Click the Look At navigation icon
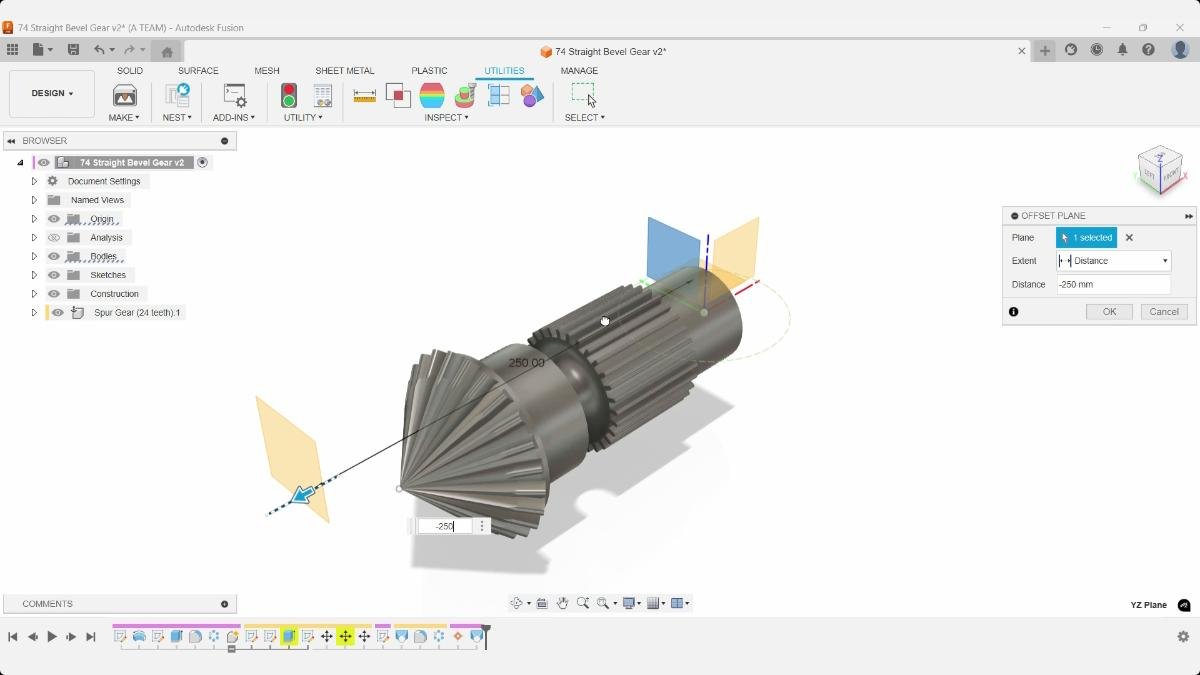Viewport: 1200px width, 675px height. (541, 603)
